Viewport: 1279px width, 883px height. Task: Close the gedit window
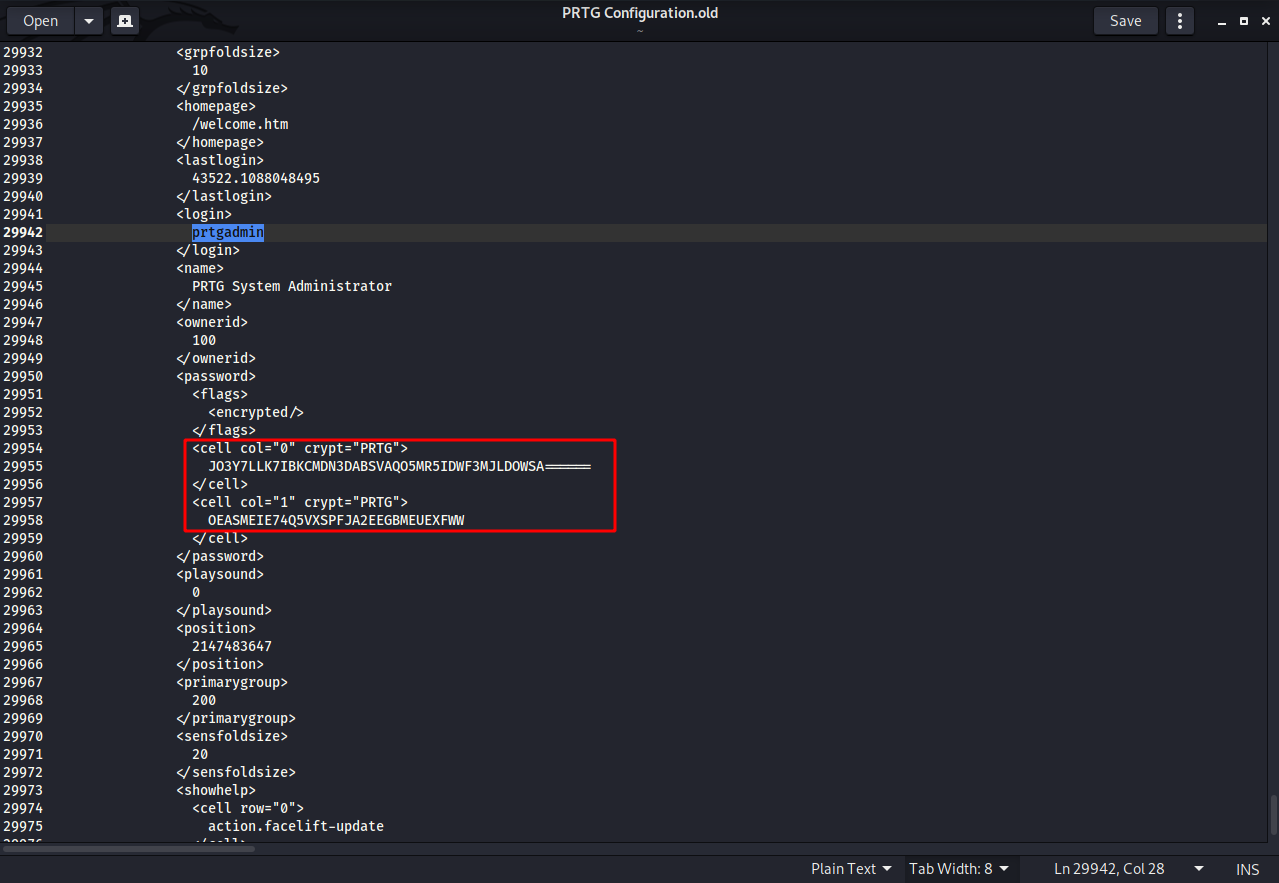[x=1264, y=21]
